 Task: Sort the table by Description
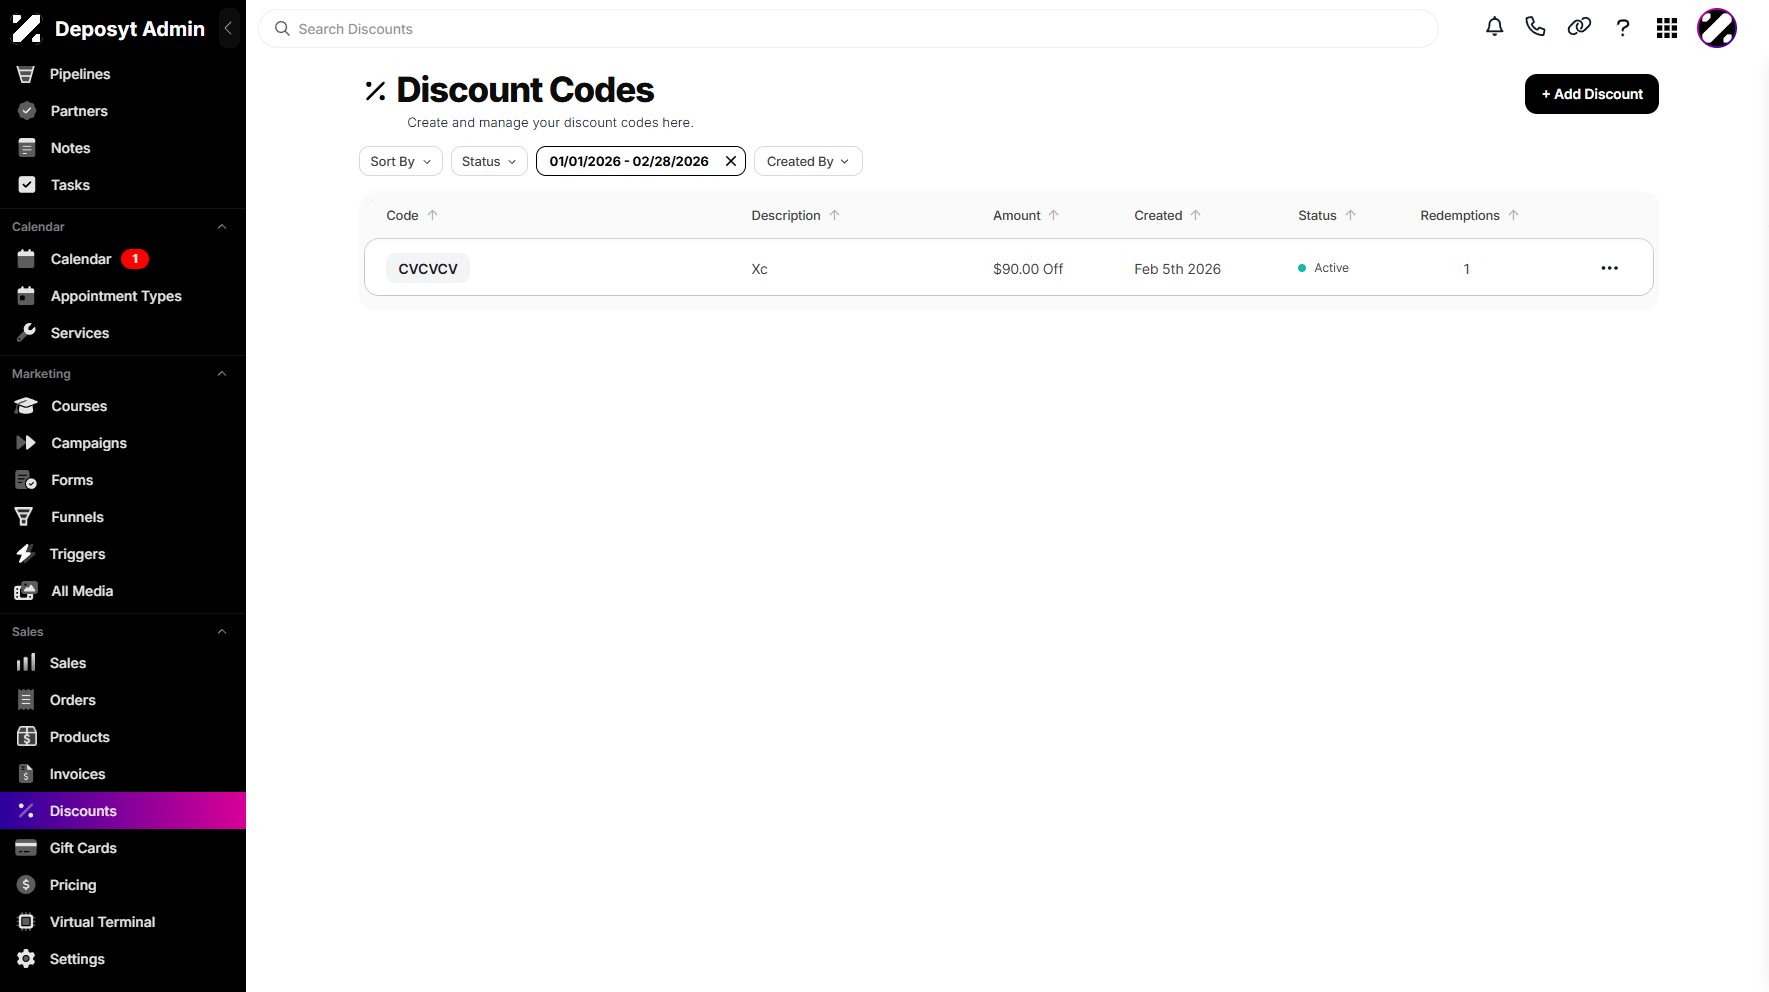795,215
